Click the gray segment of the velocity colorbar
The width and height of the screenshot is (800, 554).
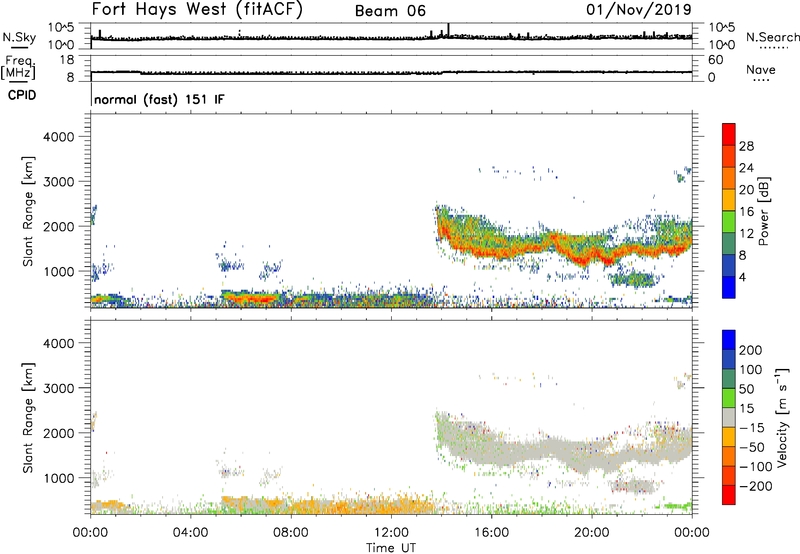click(729, 417)
